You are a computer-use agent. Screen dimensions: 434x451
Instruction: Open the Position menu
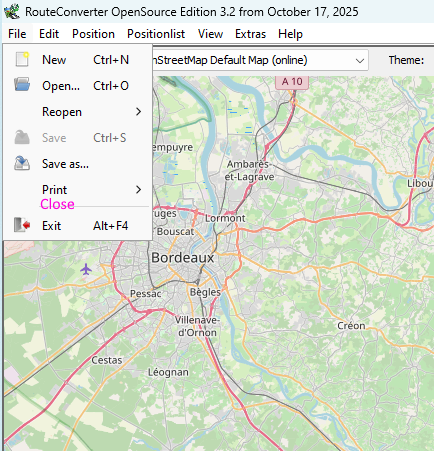93,34
